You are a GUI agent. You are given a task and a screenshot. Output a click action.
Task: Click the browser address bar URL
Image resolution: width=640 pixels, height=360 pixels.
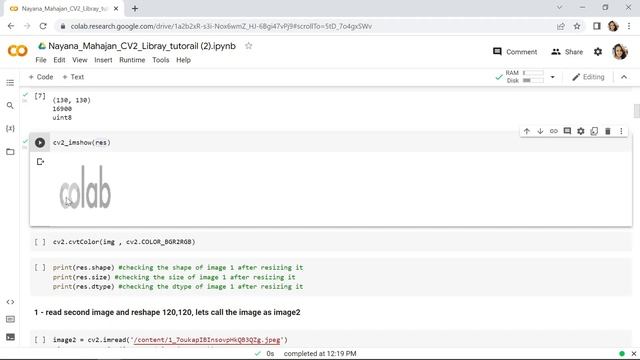pos(221,26)
